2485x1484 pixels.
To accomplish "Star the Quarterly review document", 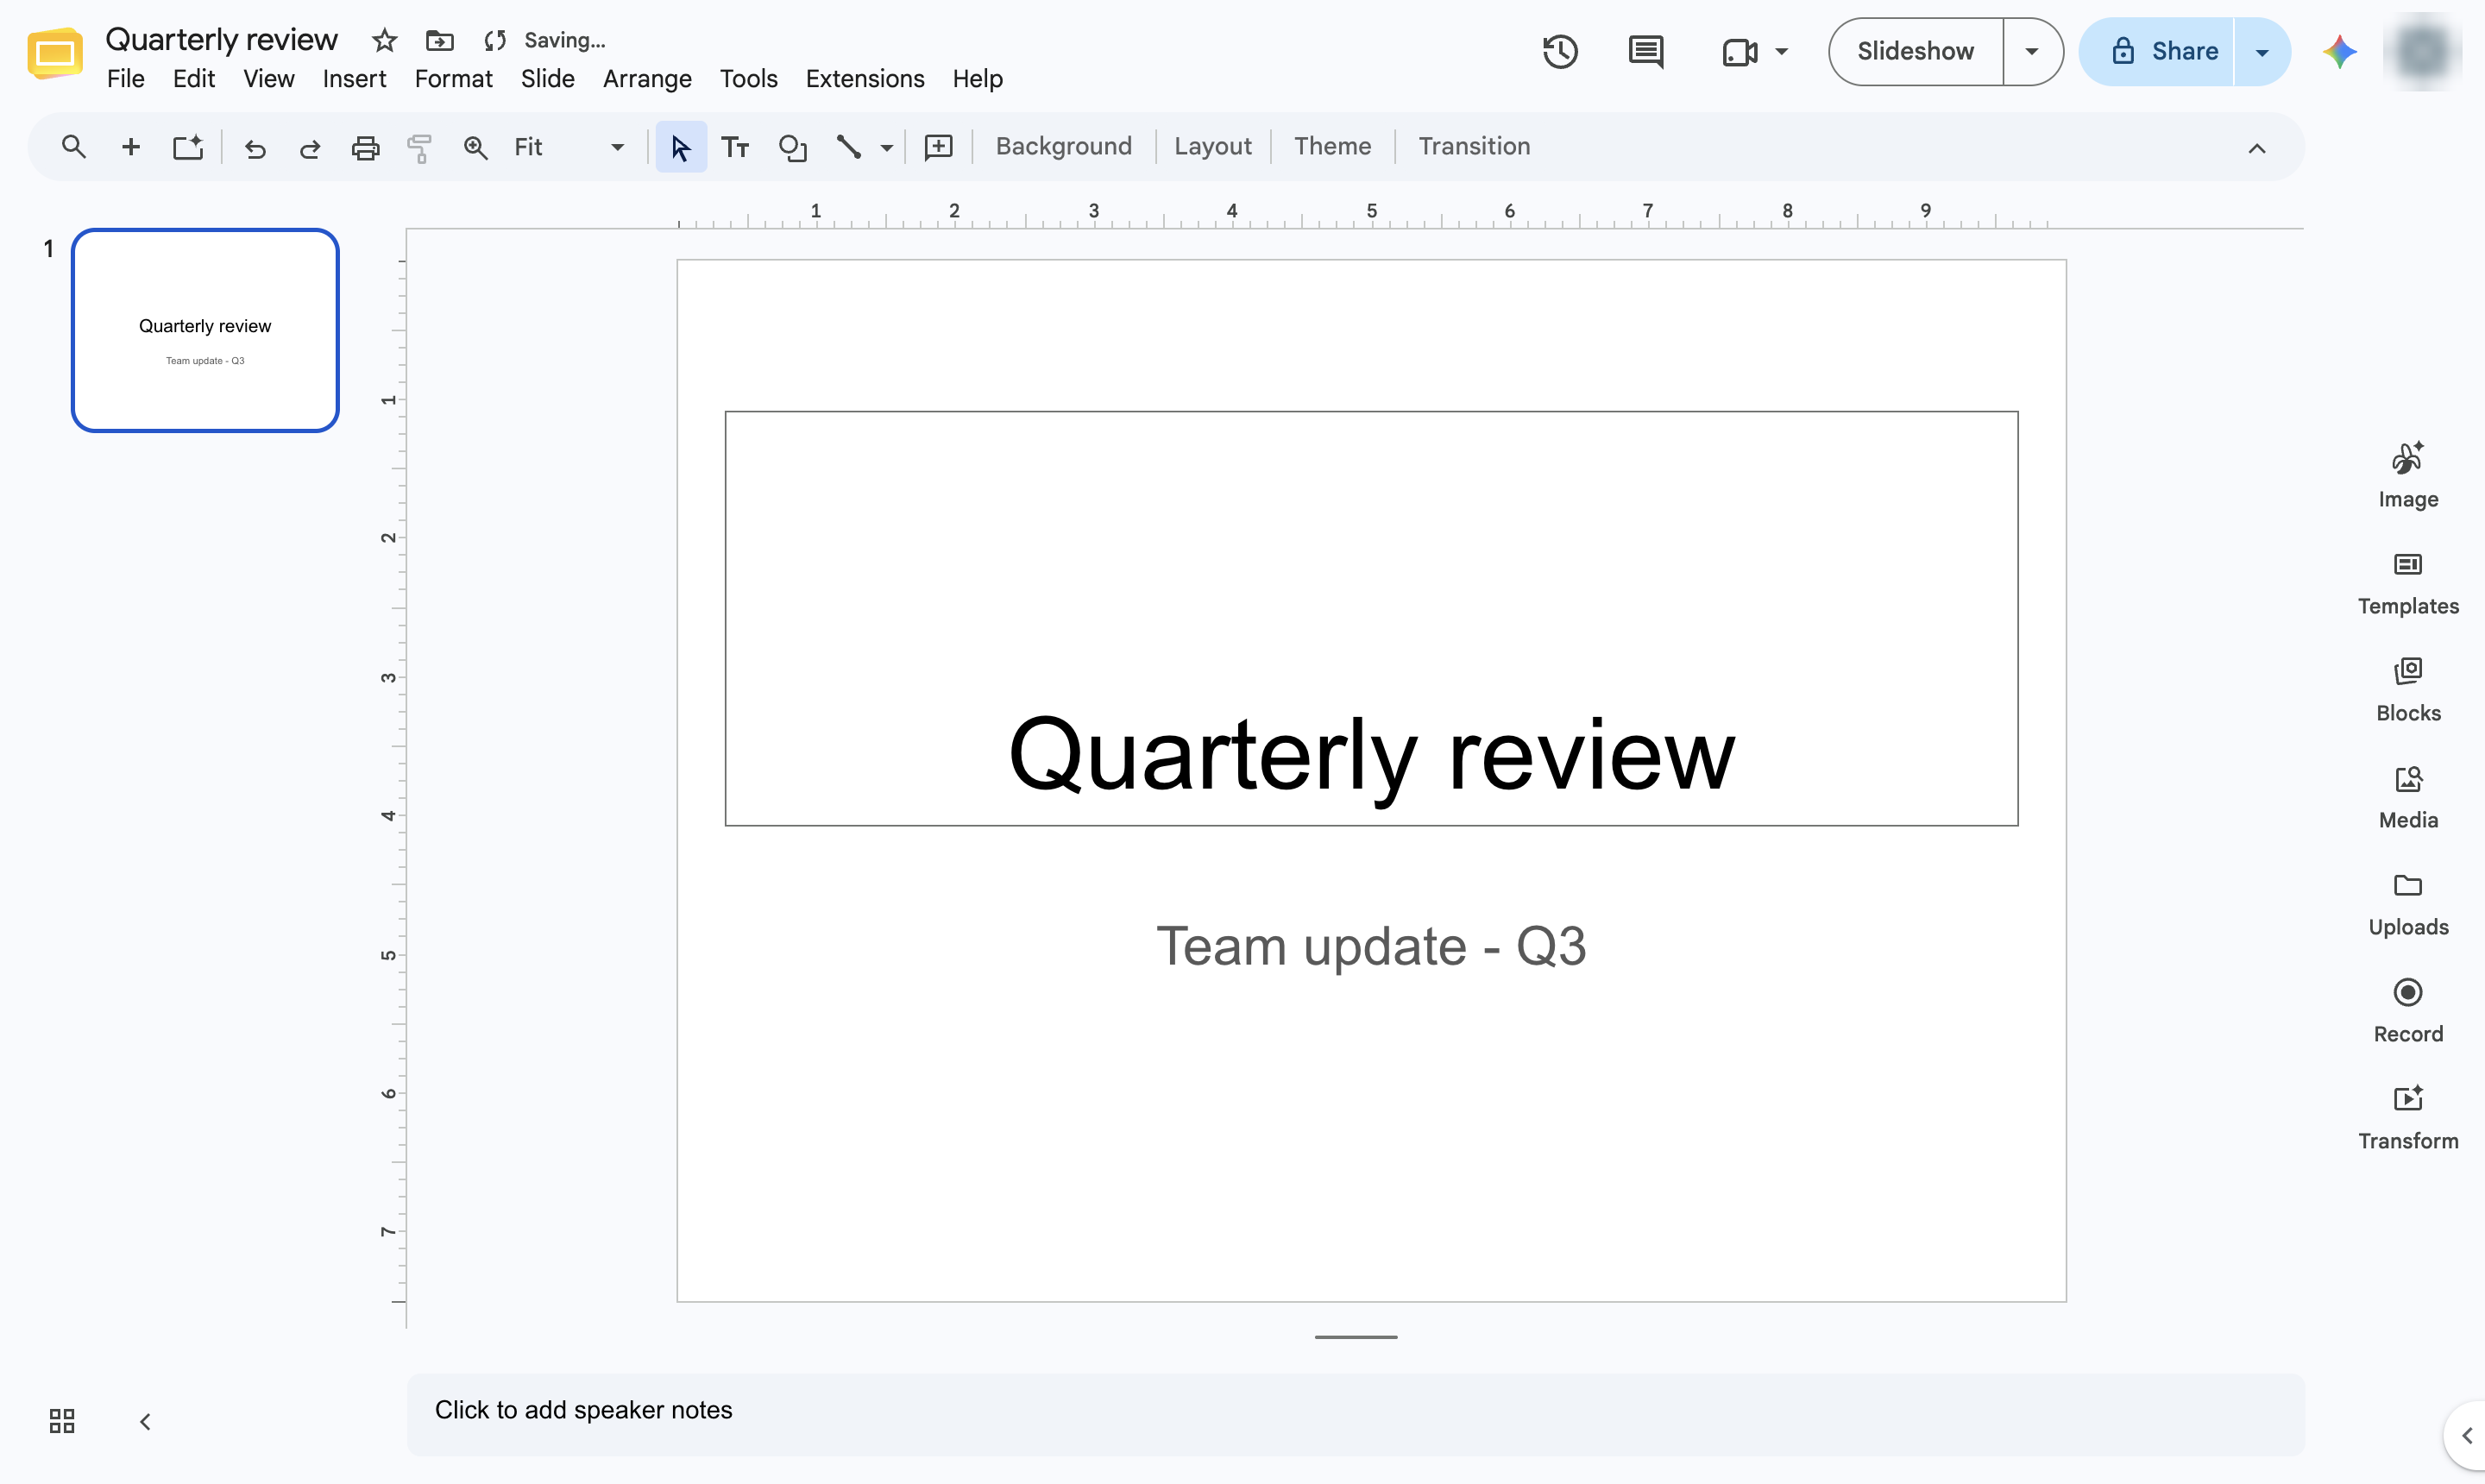I will 384,40.
